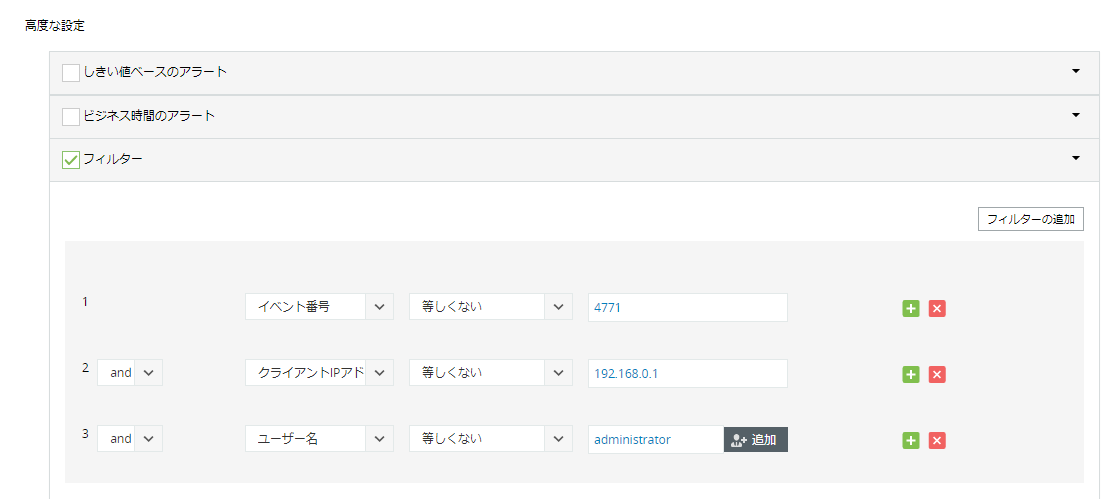1104x499 pixels.
Task: Open the ユーザー名 field dropdown
Action: [378, 439]
